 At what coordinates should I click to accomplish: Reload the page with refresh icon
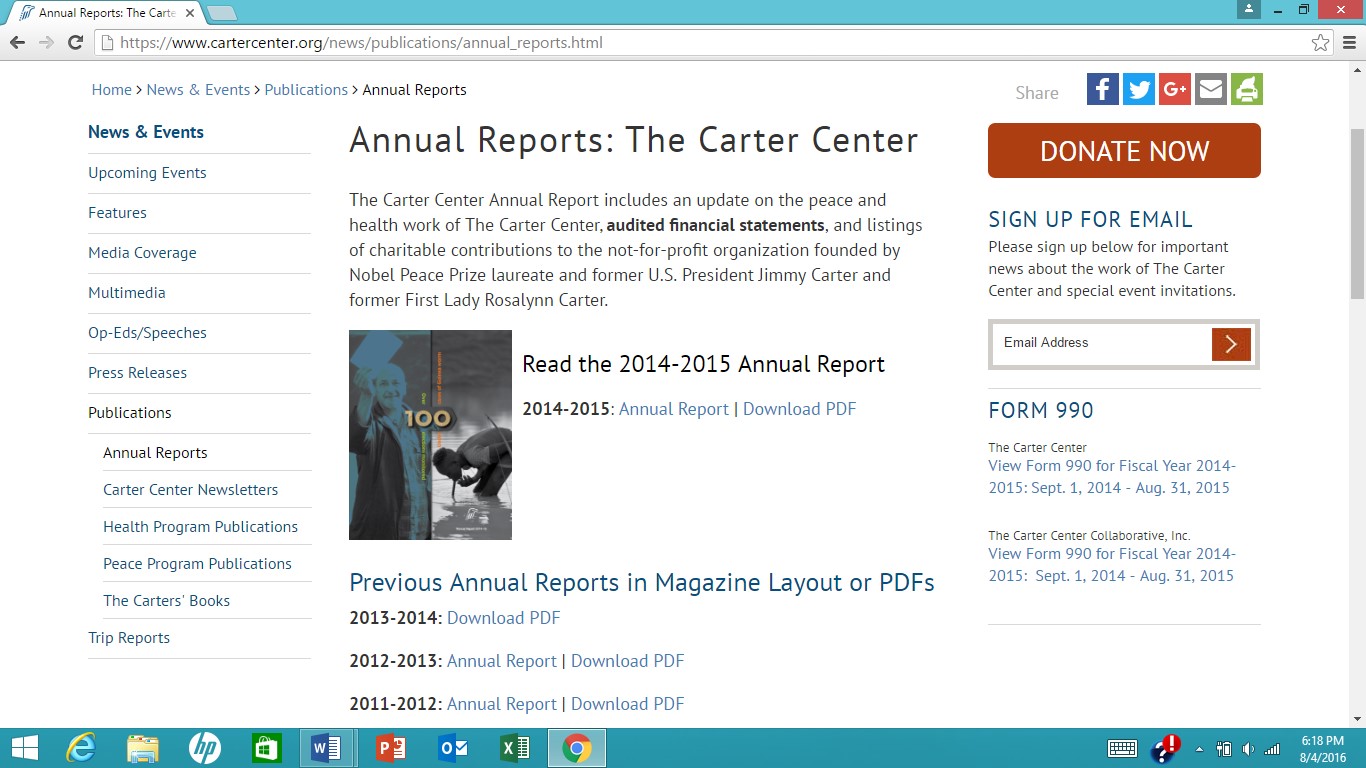[75, 42]
